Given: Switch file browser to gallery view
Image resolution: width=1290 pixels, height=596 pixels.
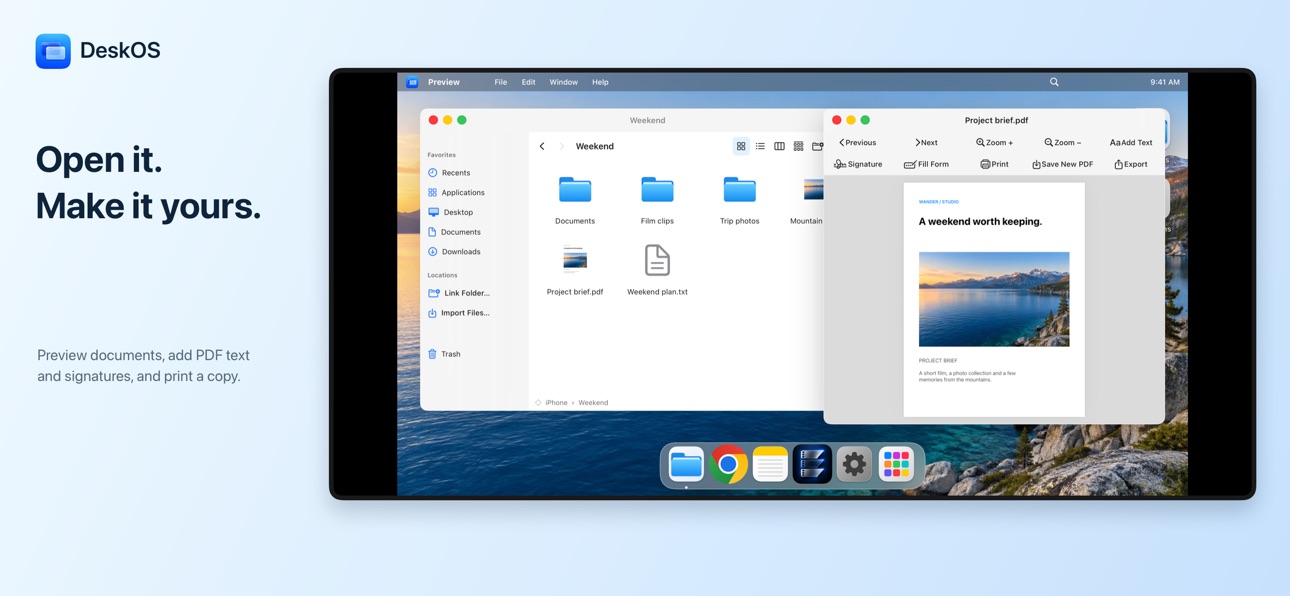Looking at the screenshot, I should (798, 146).
